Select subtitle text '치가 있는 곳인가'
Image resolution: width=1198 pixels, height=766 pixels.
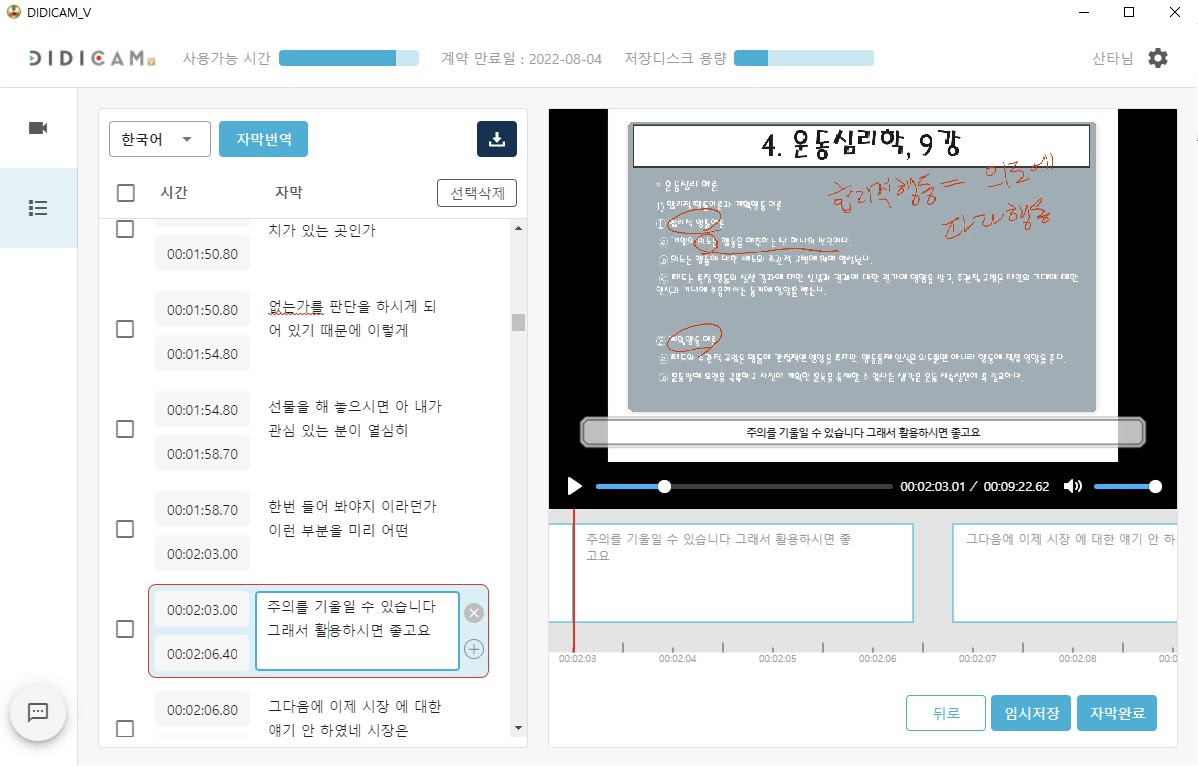[x=322, y=230]
